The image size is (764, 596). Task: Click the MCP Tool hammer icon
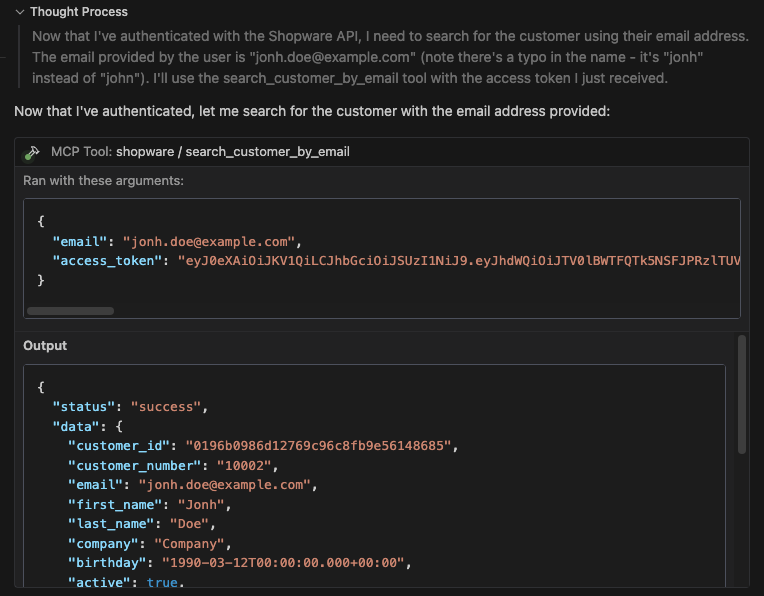32,153
